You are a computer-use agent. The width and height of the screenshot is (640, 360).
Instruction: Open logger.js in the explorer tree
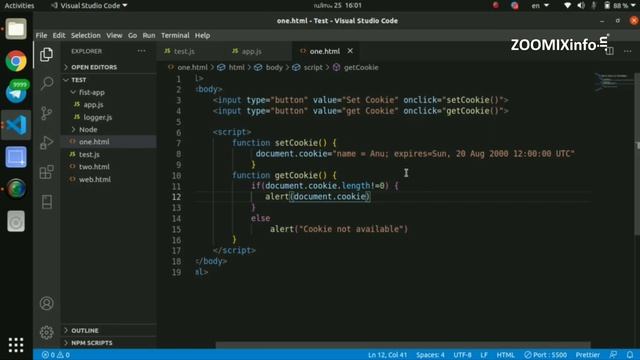98,117
